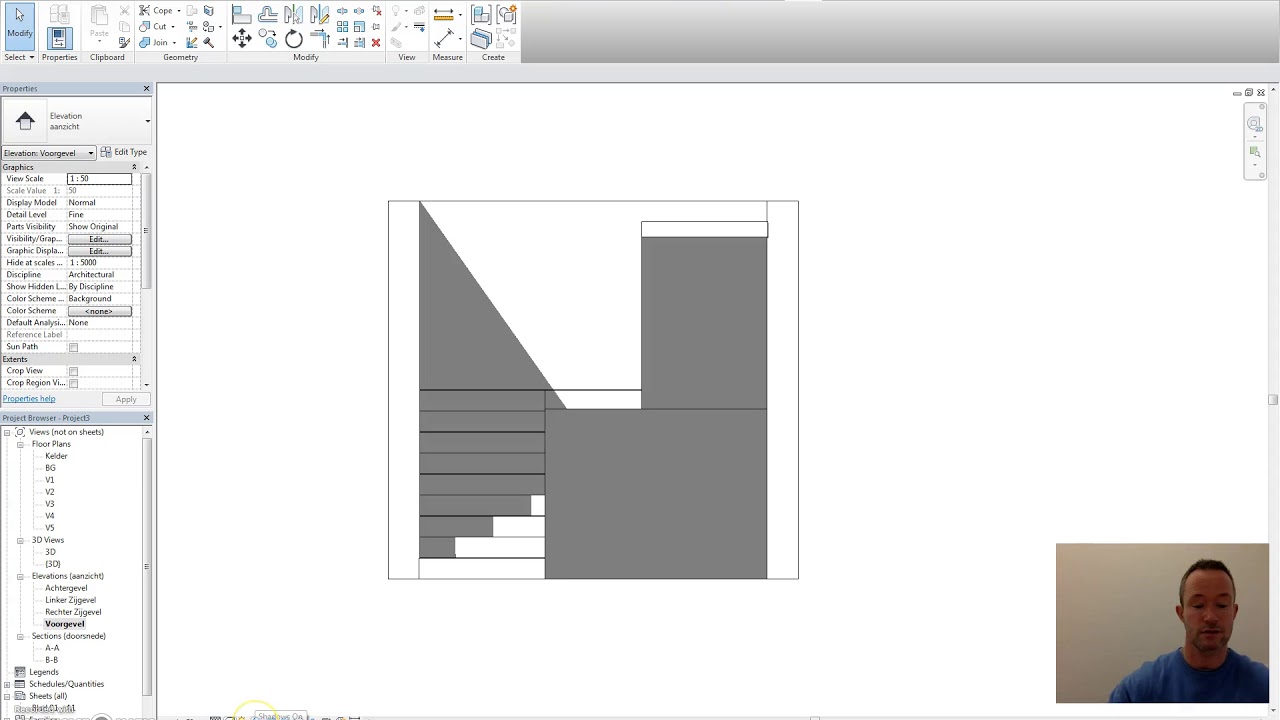Viewport: 1280px width, 720px height.
Task: Select Mirror - Pick Axis tool
Action: point(293,14)
